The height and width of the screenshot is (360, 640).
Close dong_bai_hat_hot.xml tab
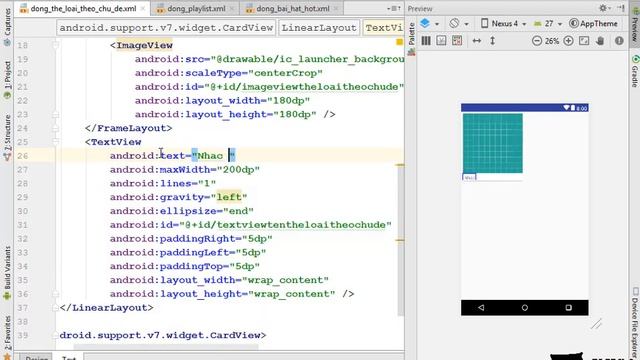(x=336, y=9)
